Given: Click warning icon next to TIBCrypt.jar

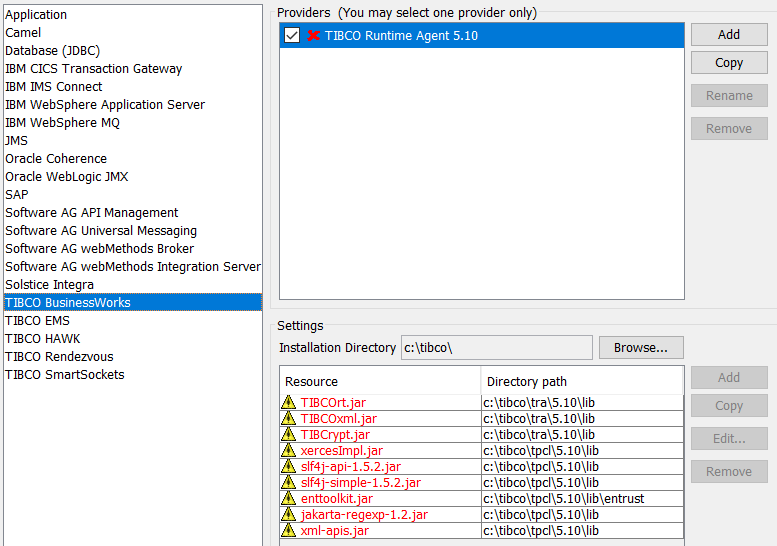Looking at the screenshot, I should coord(288,434).
